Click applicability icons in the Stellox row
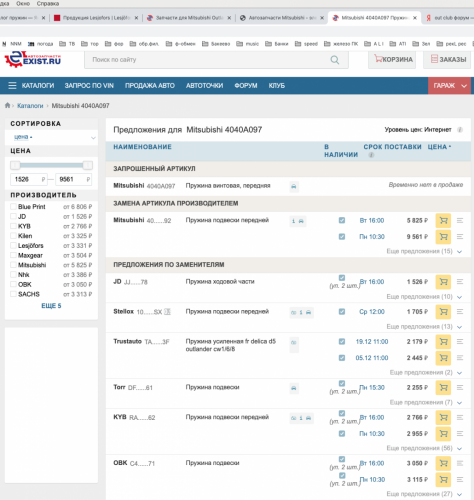This screenshot has height=500, width=474. (301, 312)
